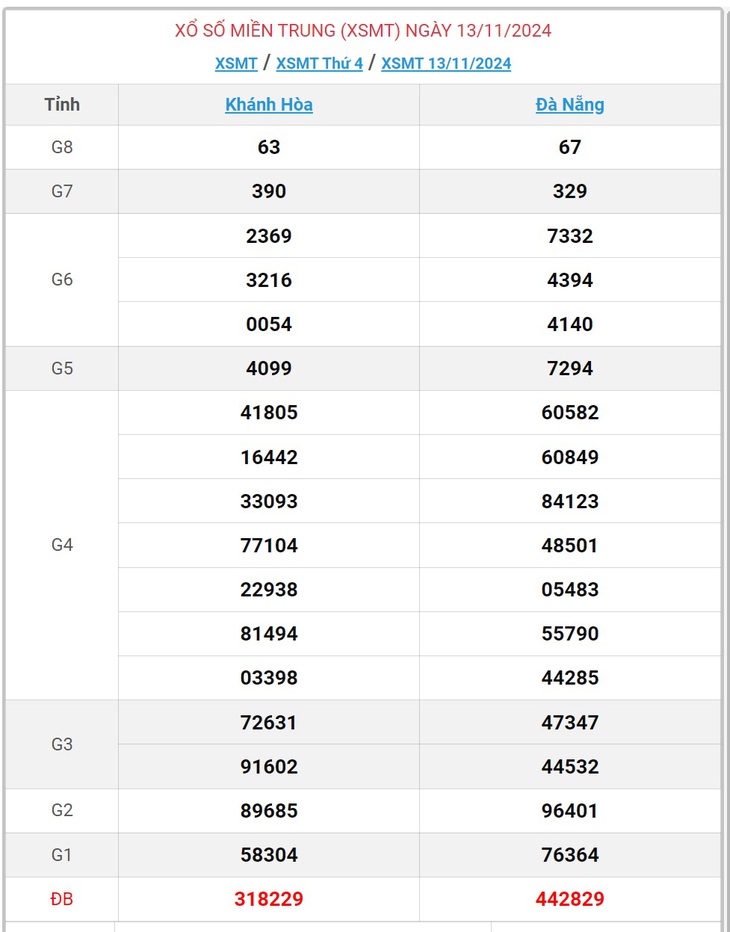Open the XSMT 13/11/2024 link

[446, 64]
